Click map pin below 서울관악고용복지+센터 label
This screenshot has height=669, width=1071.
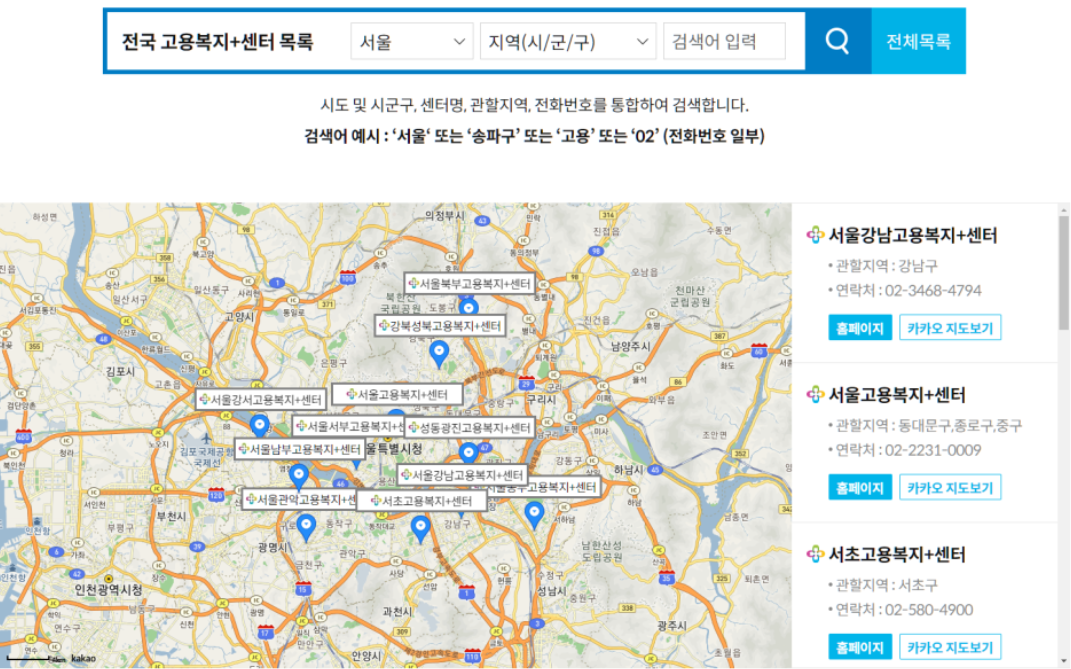click(306, 528)
